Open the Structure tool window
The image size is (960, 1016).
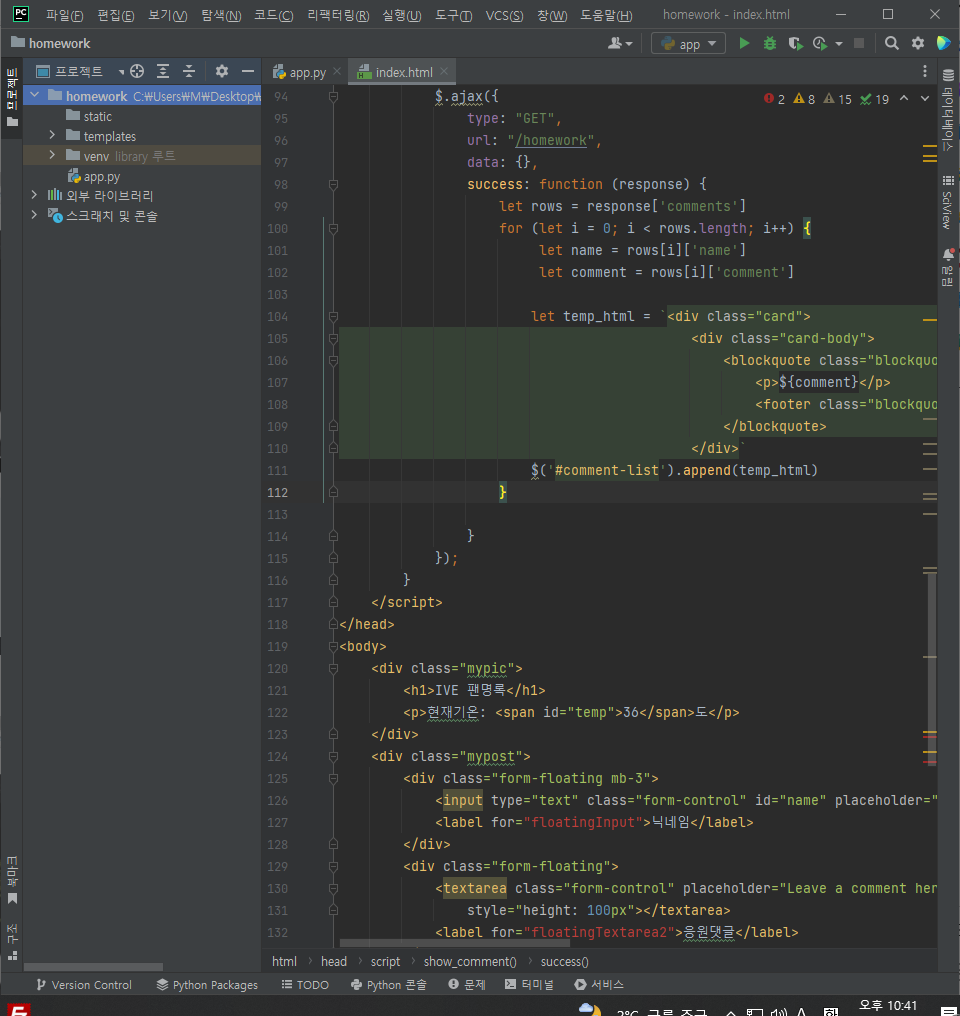coord(12,941)
